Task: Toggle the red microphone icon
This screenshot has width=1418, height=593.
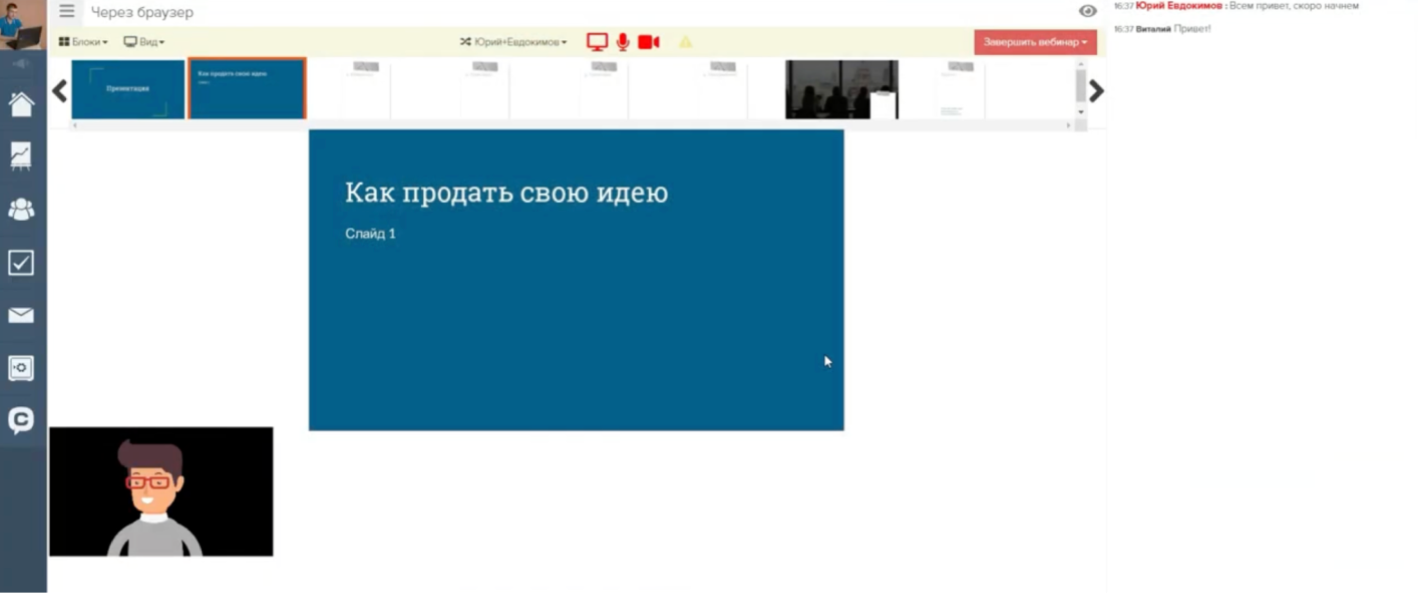Action: pos(623,42)
